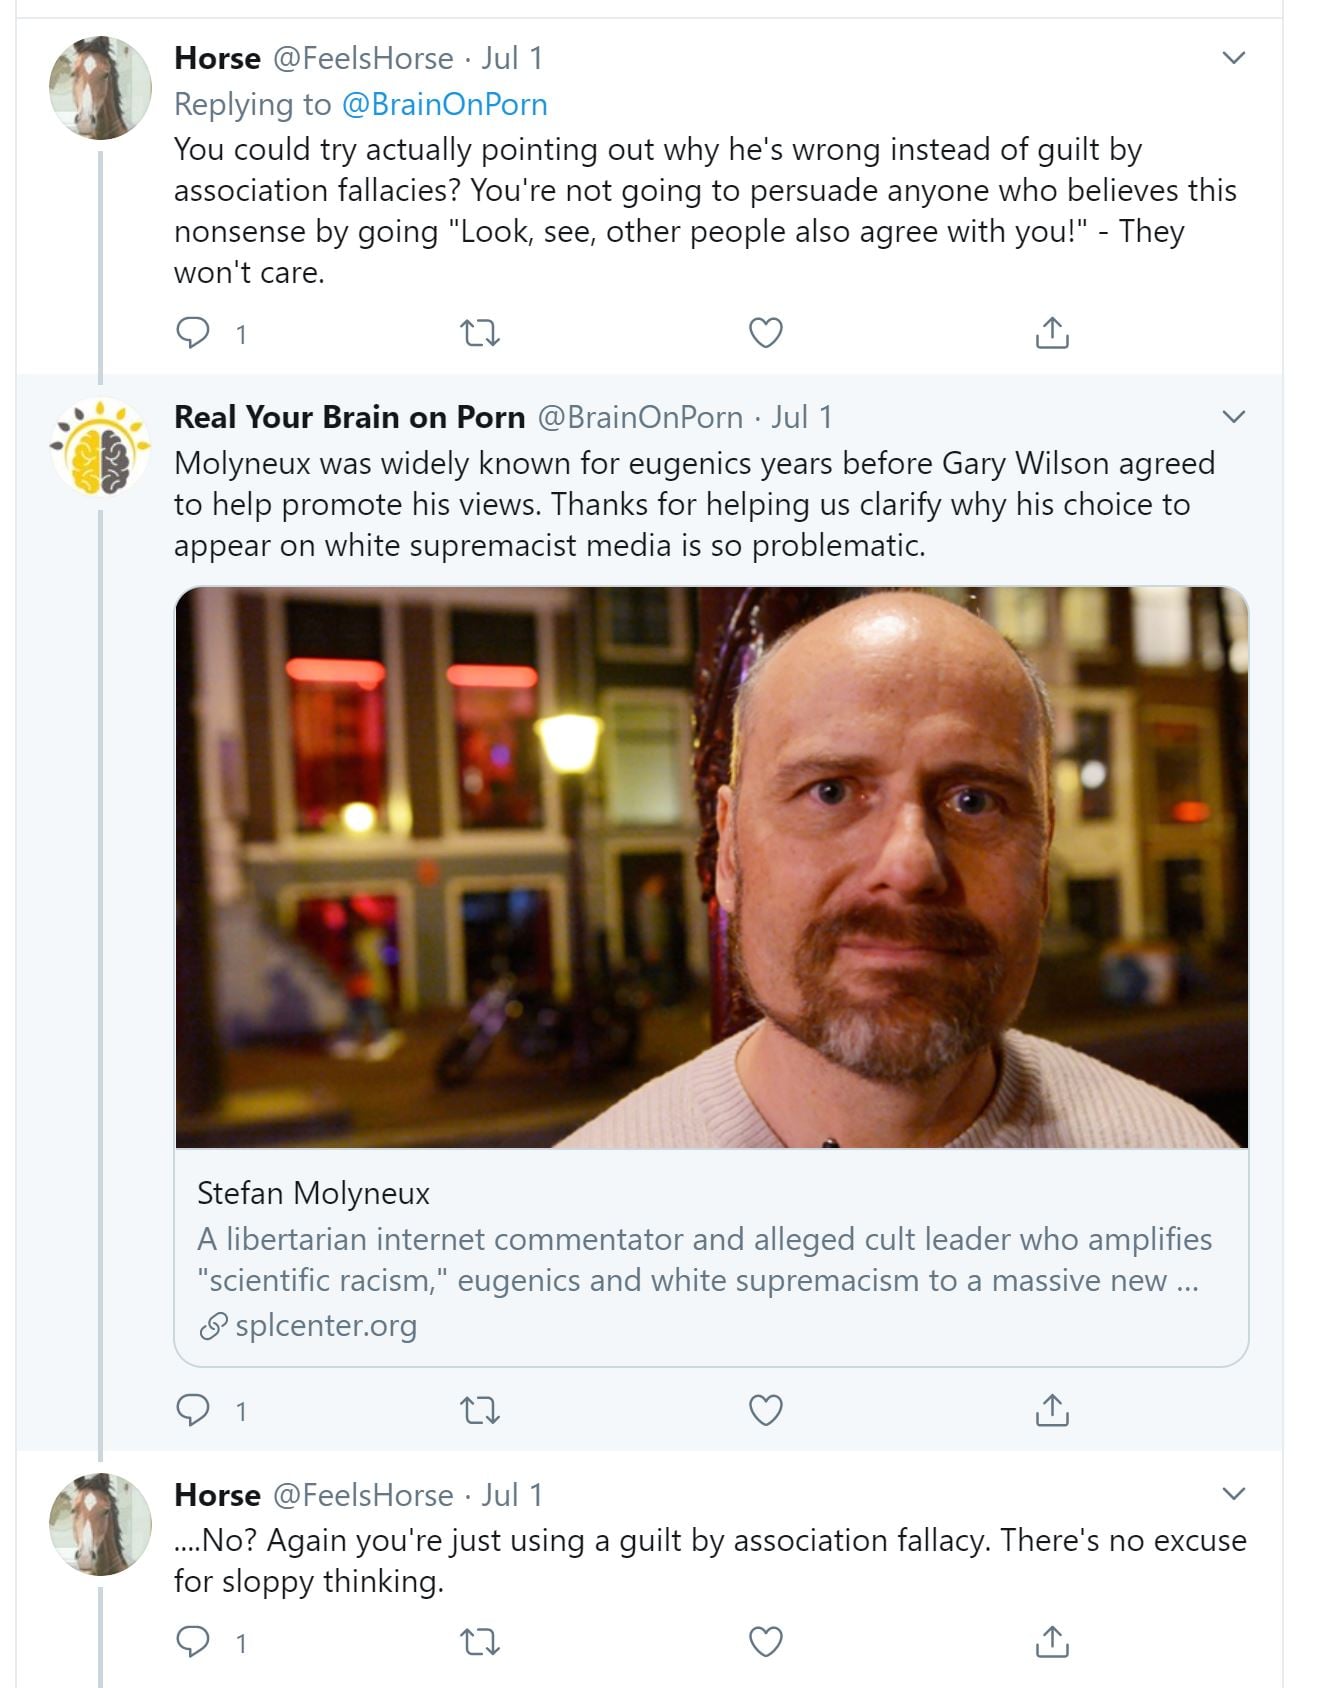Share Horse's first tweet
This screenshot has height=1688, width=1321.
click(x=1051, y=332)
